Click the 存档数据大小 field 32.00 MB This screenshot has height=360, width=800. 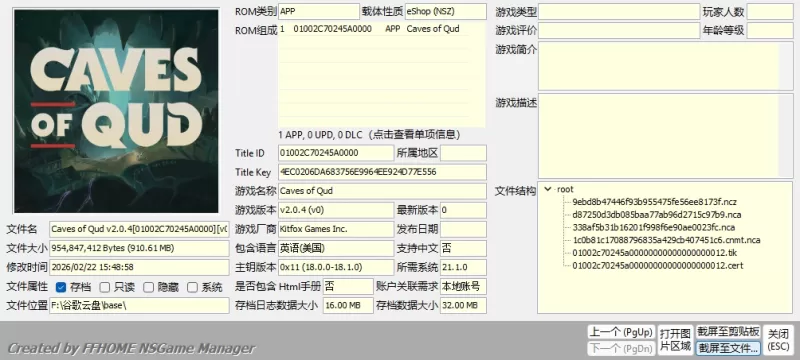tap(463, 305)
